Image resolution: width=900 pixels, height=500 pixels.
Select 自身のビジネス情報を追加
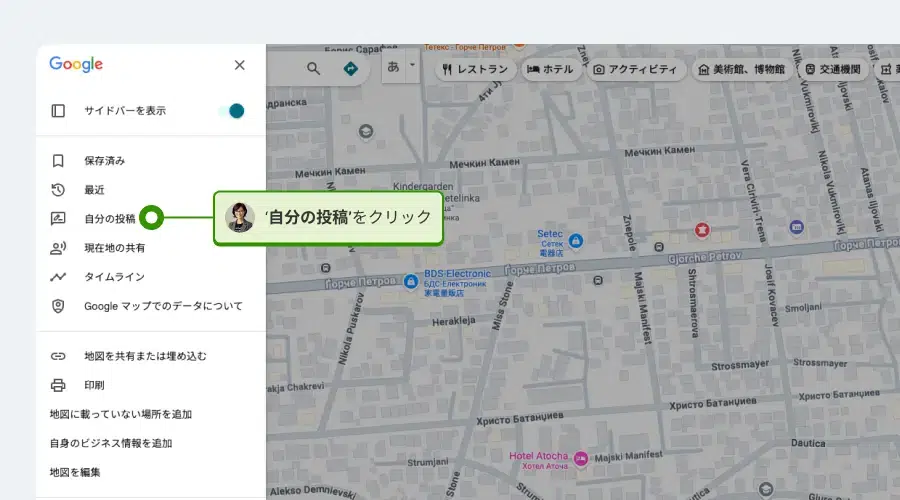[111, 443]
